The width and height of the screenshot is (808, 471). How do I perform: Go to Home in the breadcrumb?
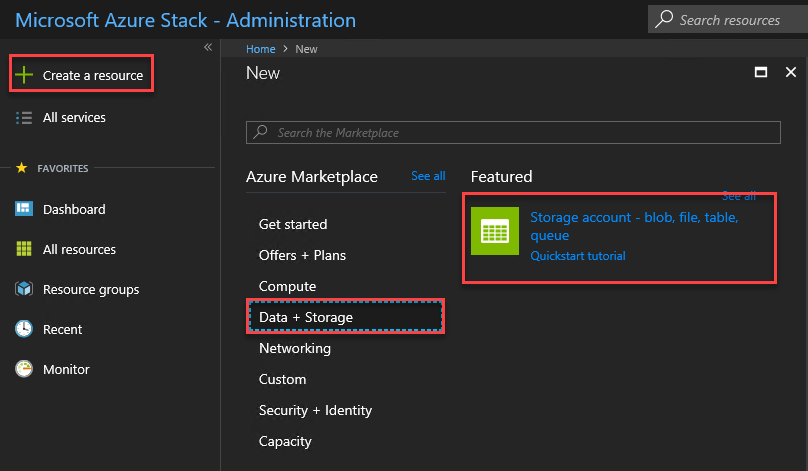[261, 48]
